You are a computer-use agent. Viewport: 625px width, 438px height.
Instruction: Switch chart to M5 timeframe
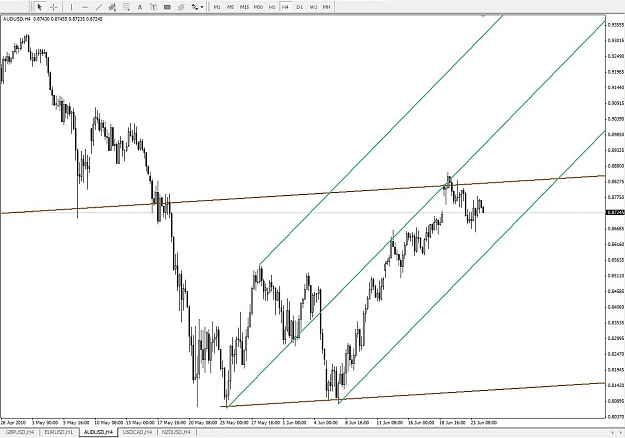[x=230, y=7]
